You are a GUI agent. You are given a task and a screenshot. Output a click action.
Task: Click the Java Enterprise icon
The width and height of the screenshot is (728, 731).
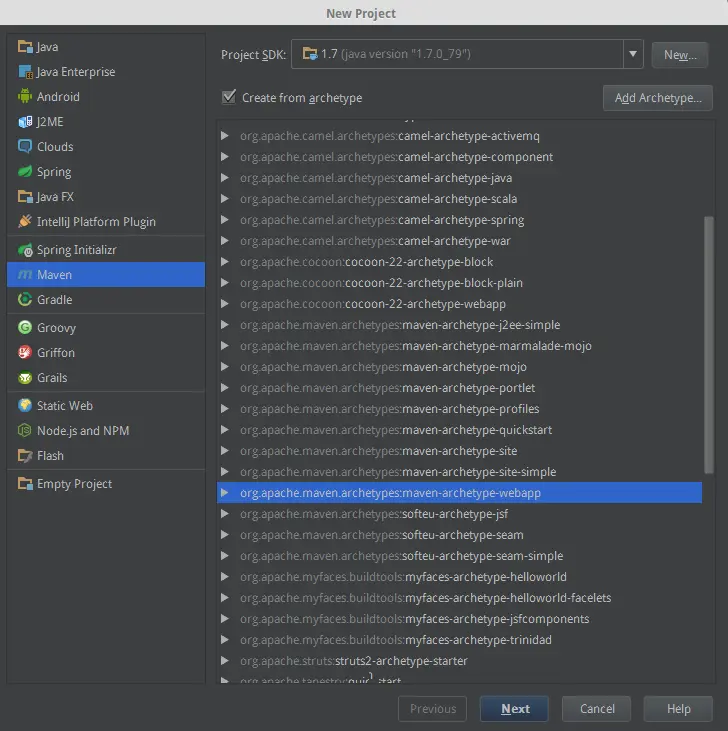(25, 72)
